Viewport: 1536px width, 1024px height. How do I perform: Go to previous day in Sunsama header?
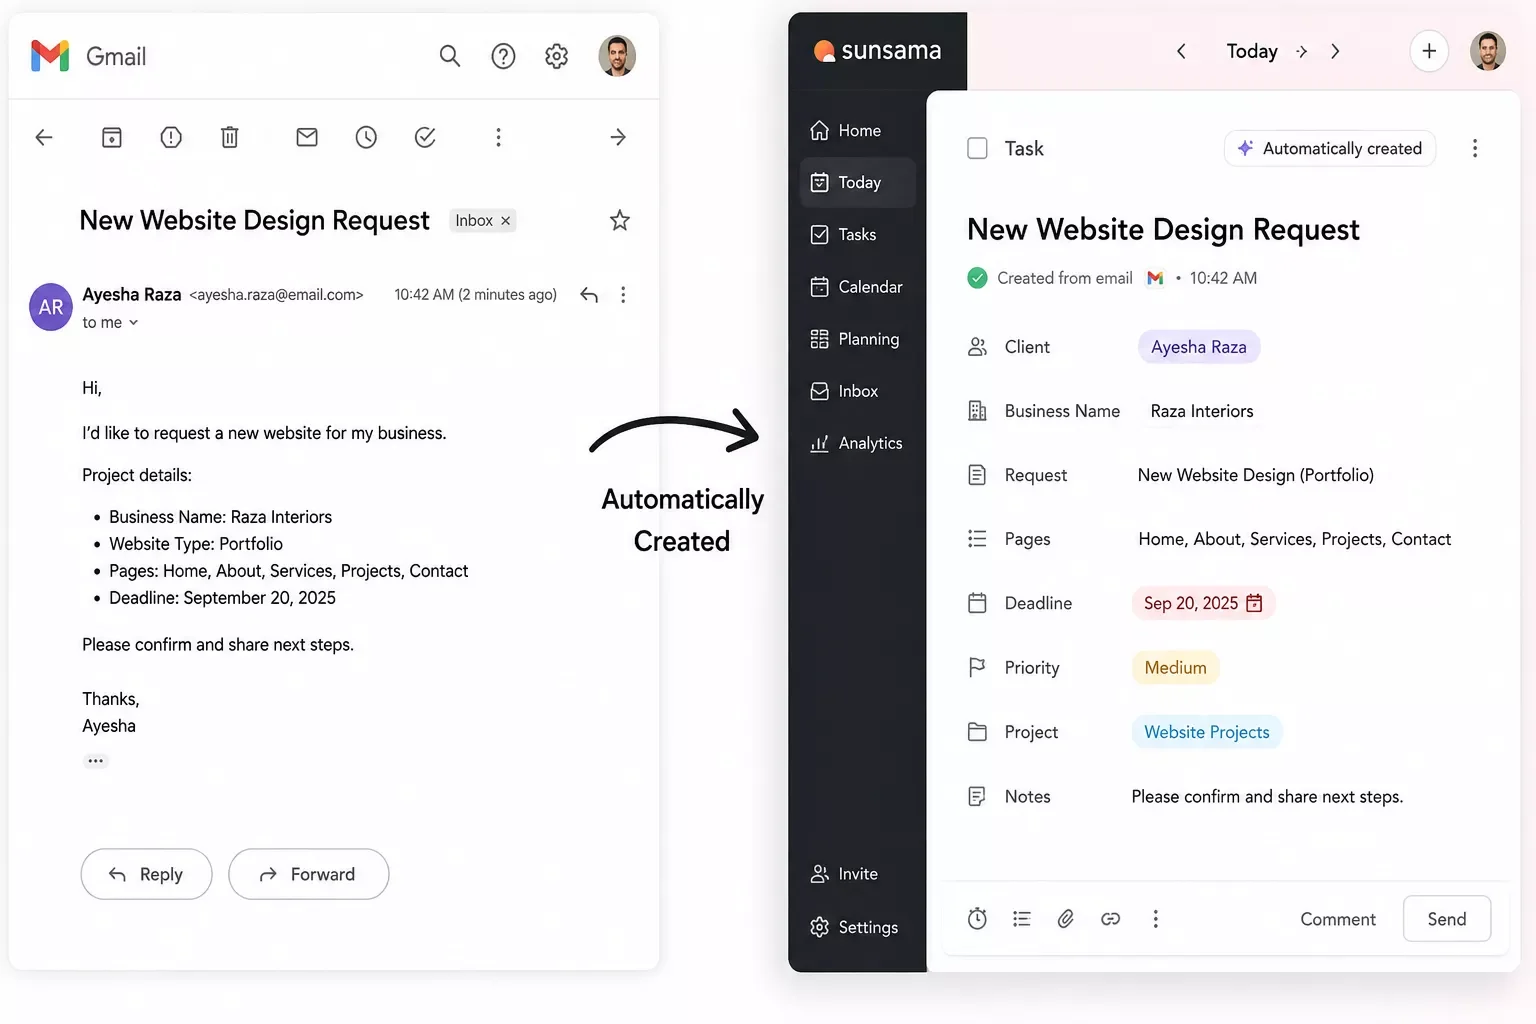point(1181,51)
